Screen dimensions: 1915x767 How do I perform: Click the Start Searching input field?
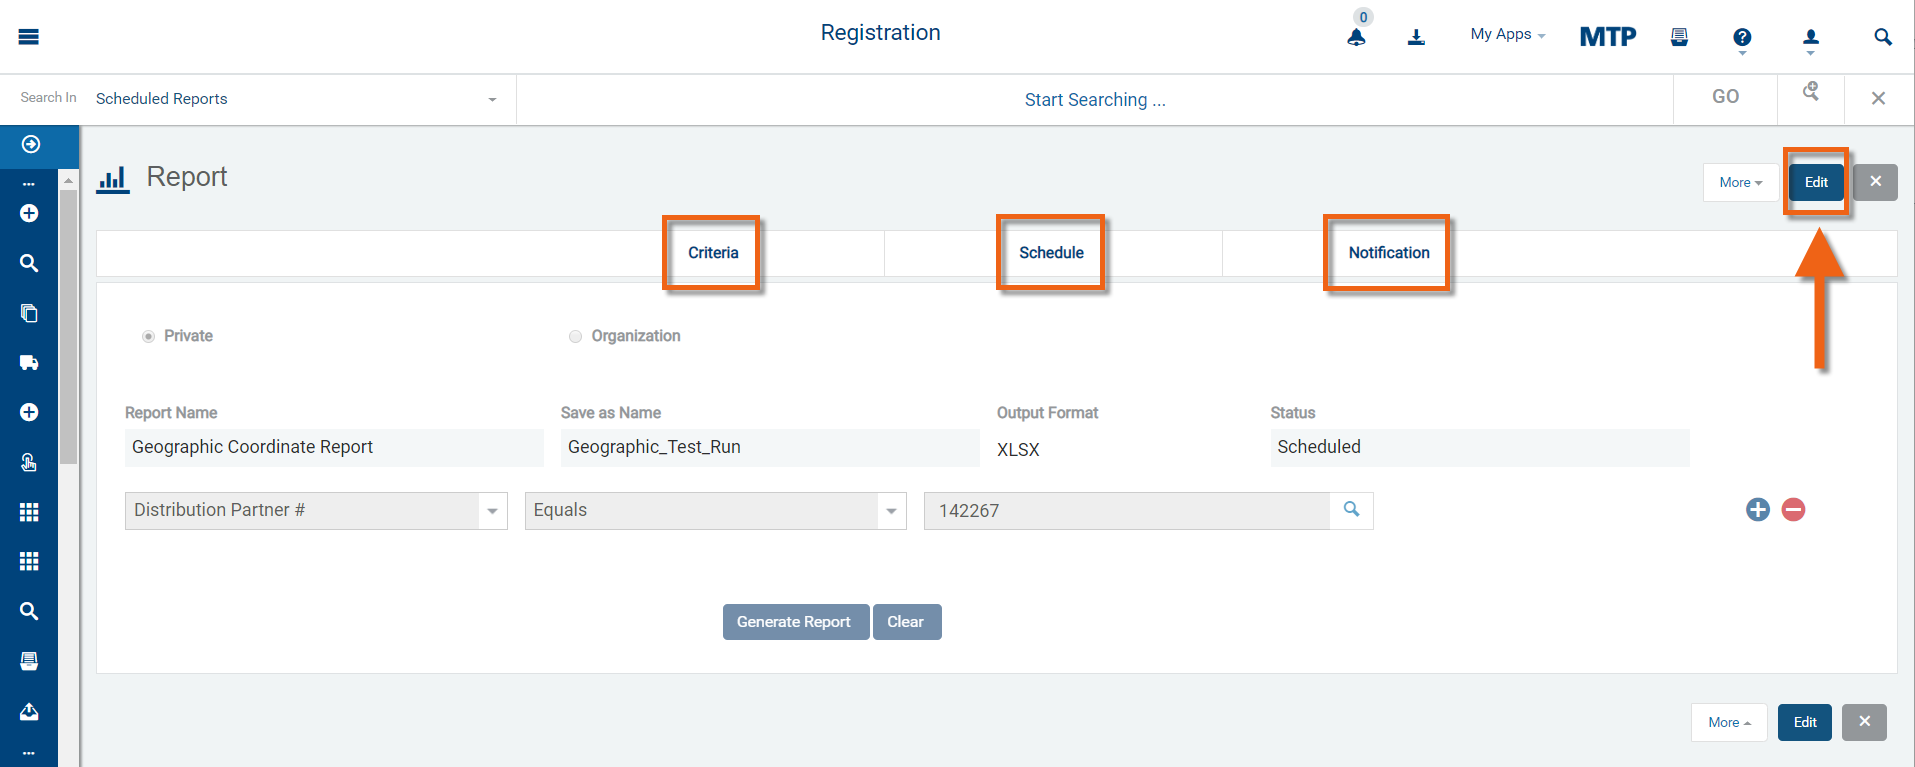click(x=1094, y=100)
